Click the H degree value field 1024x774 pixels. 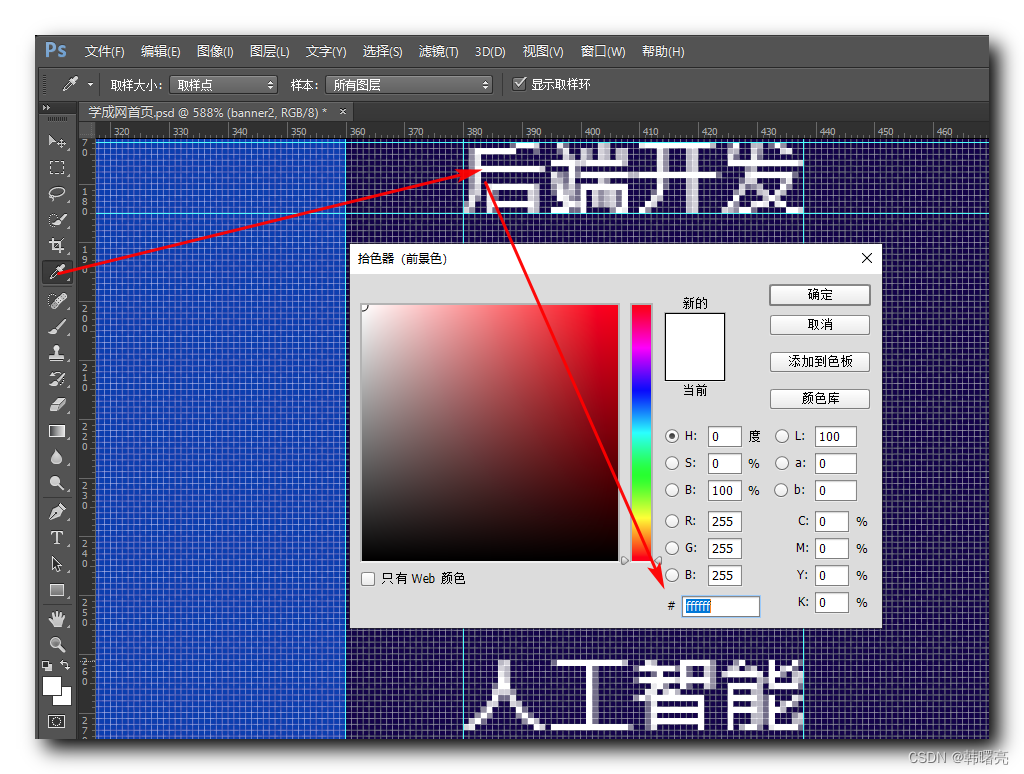(x=724, y=436)
